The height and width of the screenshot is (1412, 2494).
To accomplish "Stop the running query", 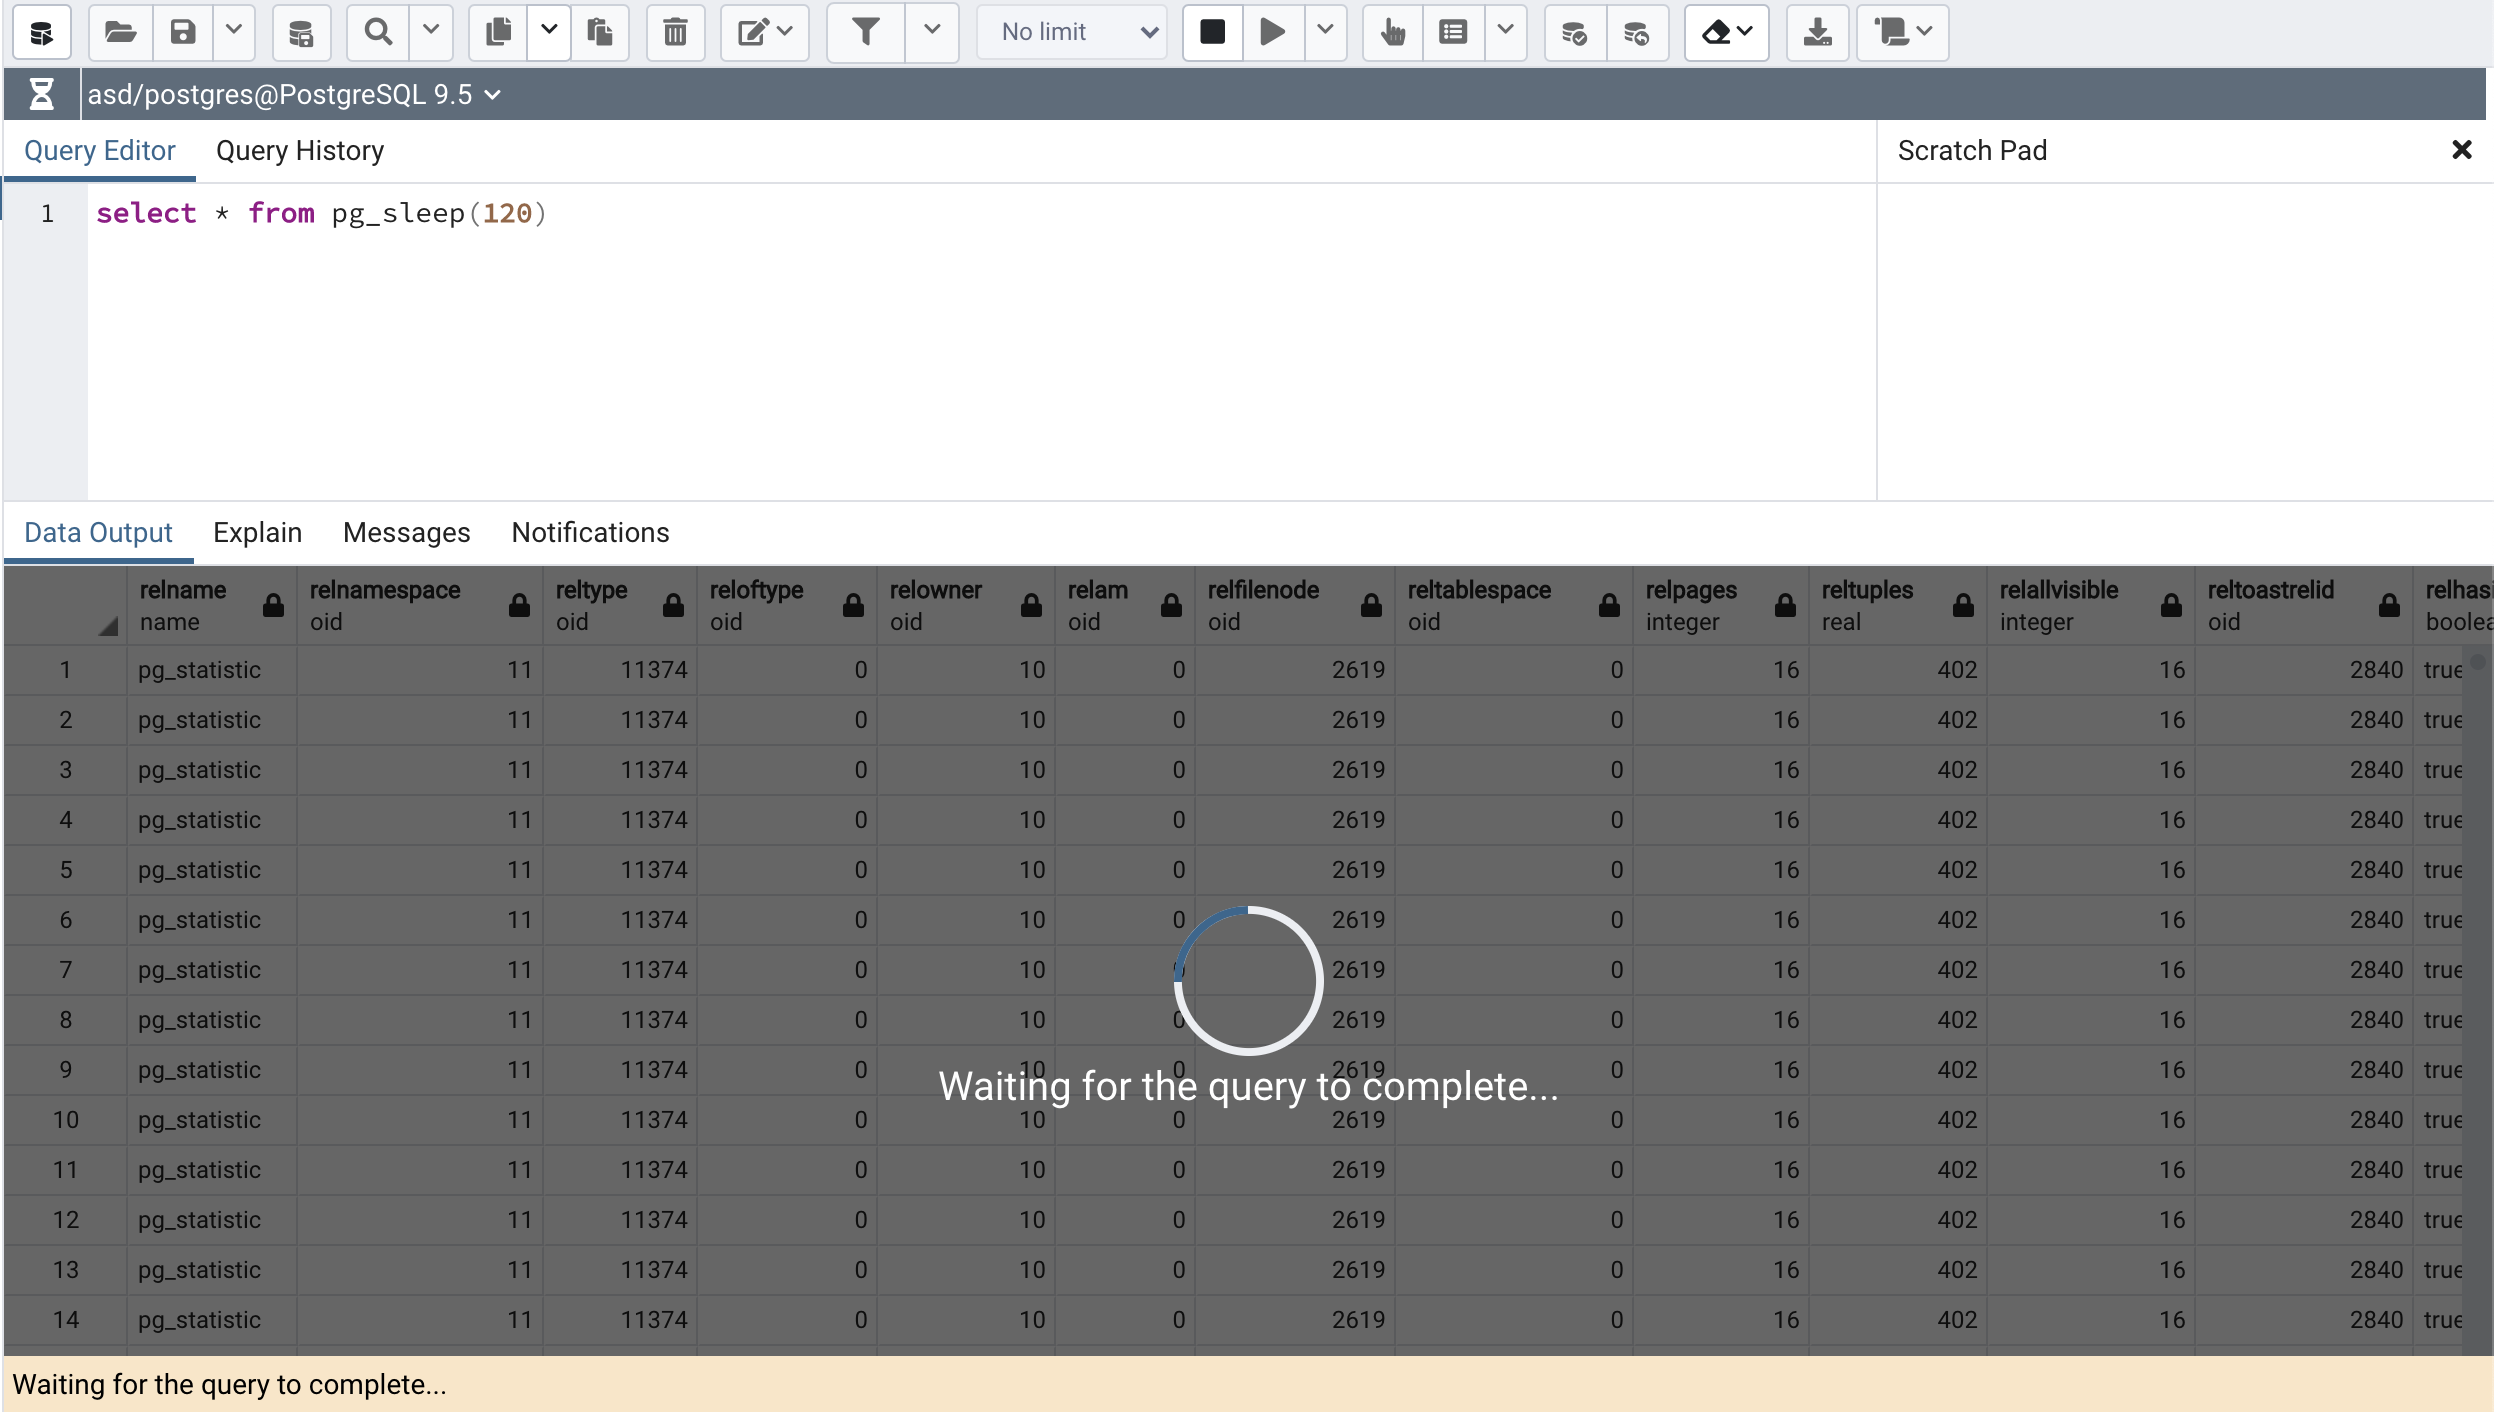I will pyautogui.click(x=1213, y=33).
